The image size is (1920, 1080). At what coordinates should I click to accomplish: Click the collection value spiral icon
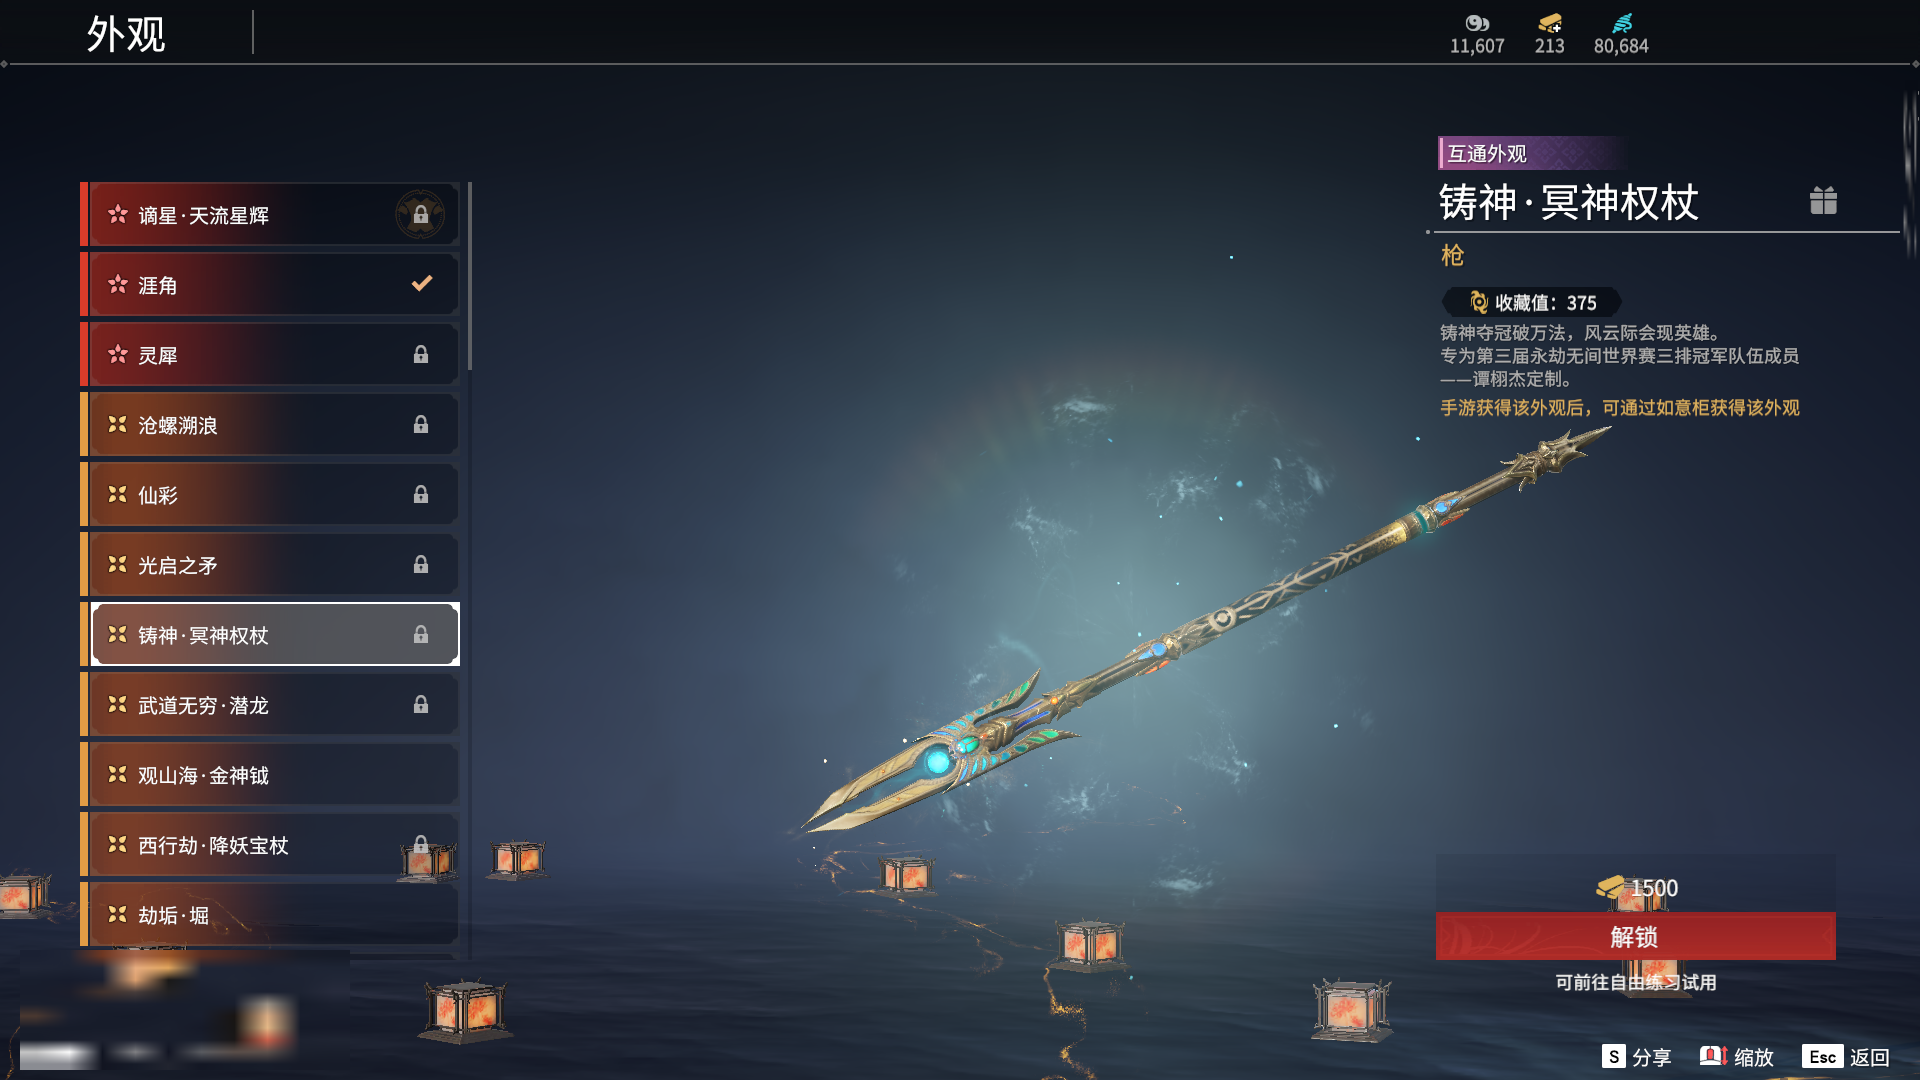click(x=1478, y=302)
